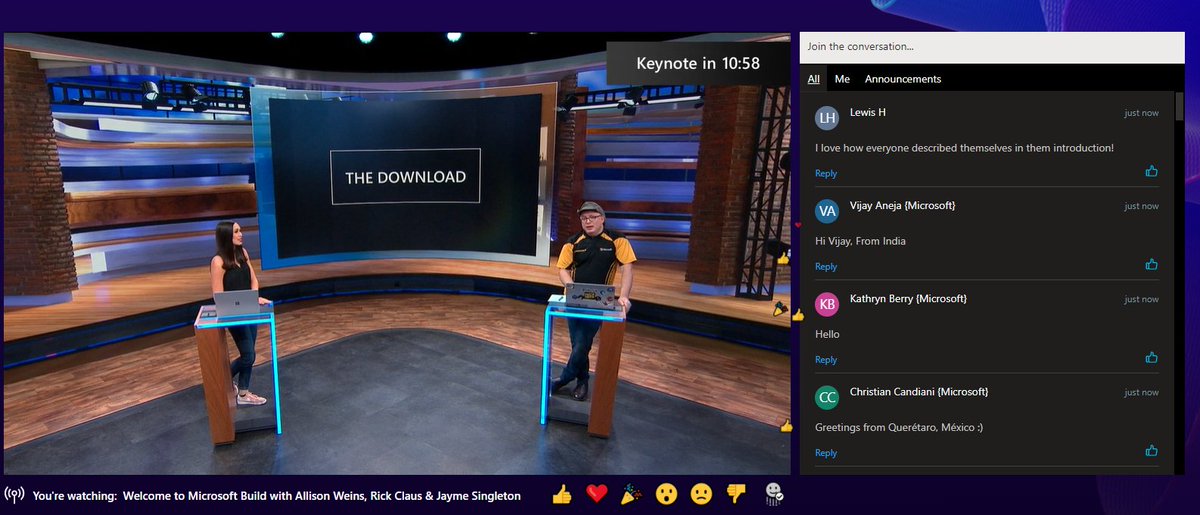Like Lewis H's comment
Viewport: 1200px width, 515px height.
1152,171
